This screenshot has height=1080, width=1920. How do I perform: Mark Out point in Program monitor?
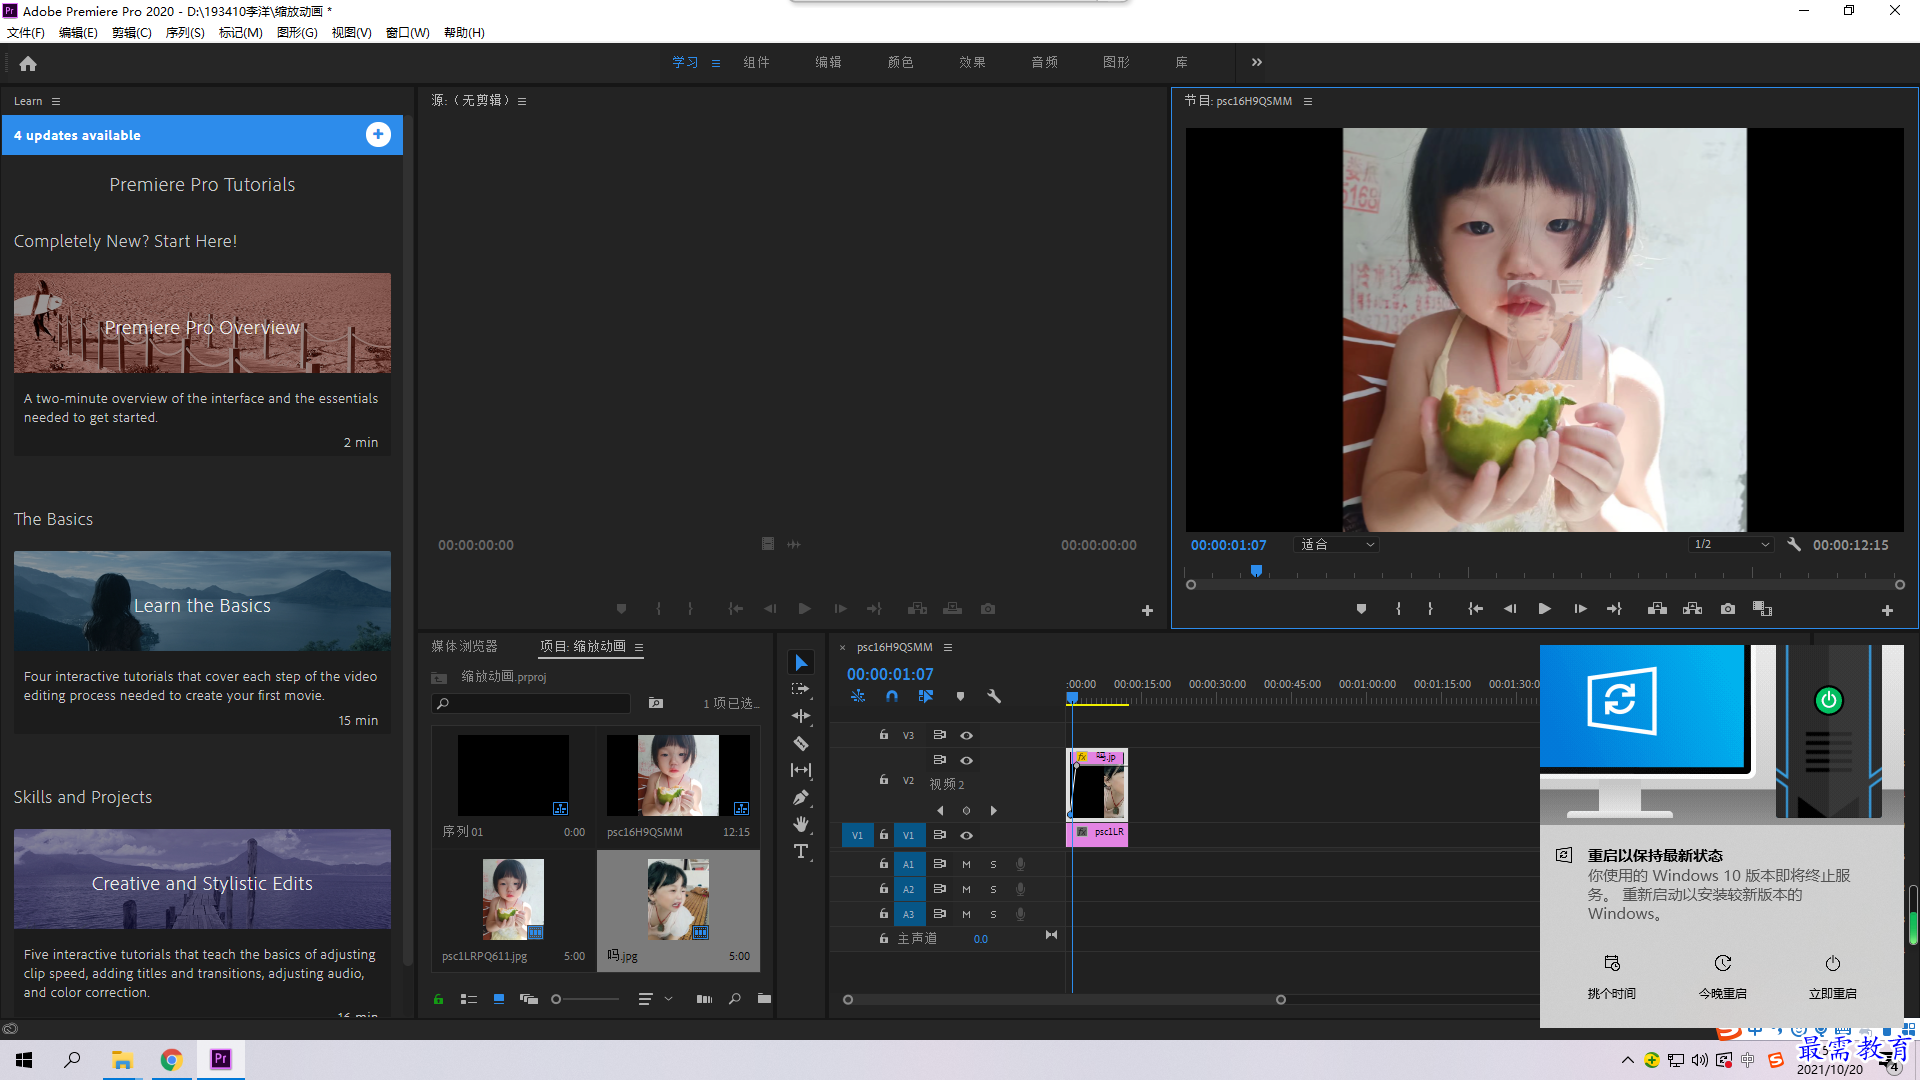tap(1430, 609)
